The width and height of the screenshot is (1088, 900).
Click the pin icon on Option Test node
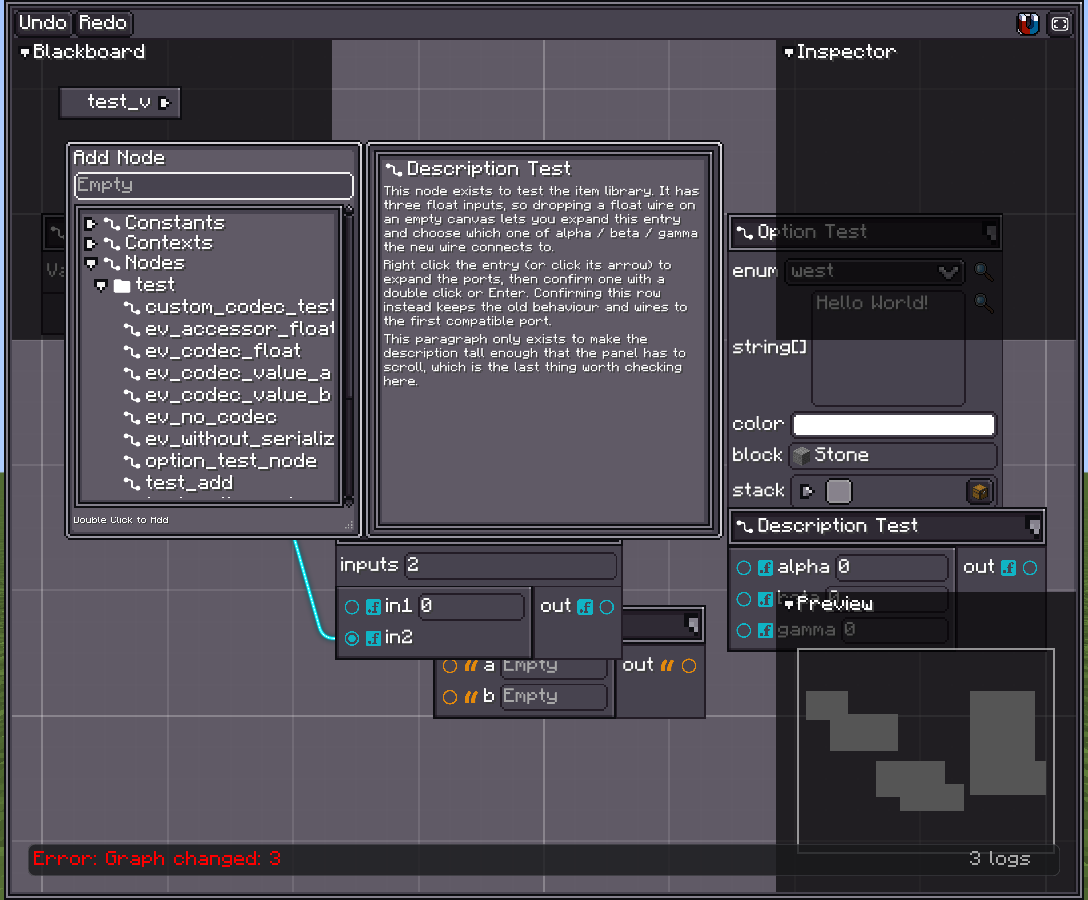[991, 232]
